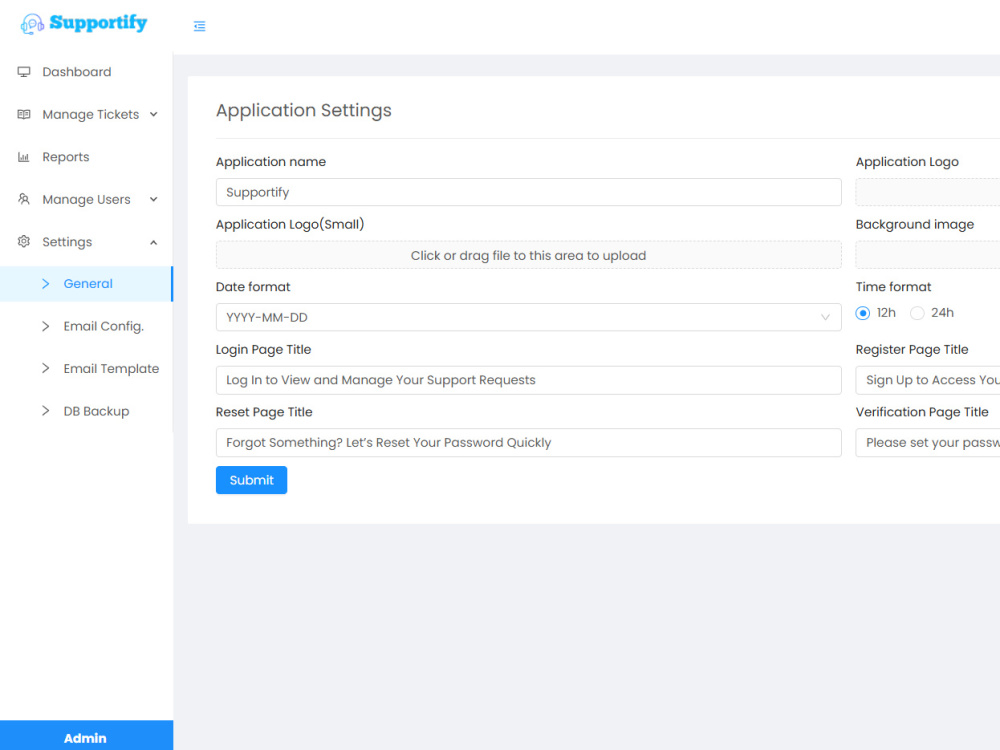Click the Manage Users people icon
Screen dimensions: 1000x750
click(24, 199)
